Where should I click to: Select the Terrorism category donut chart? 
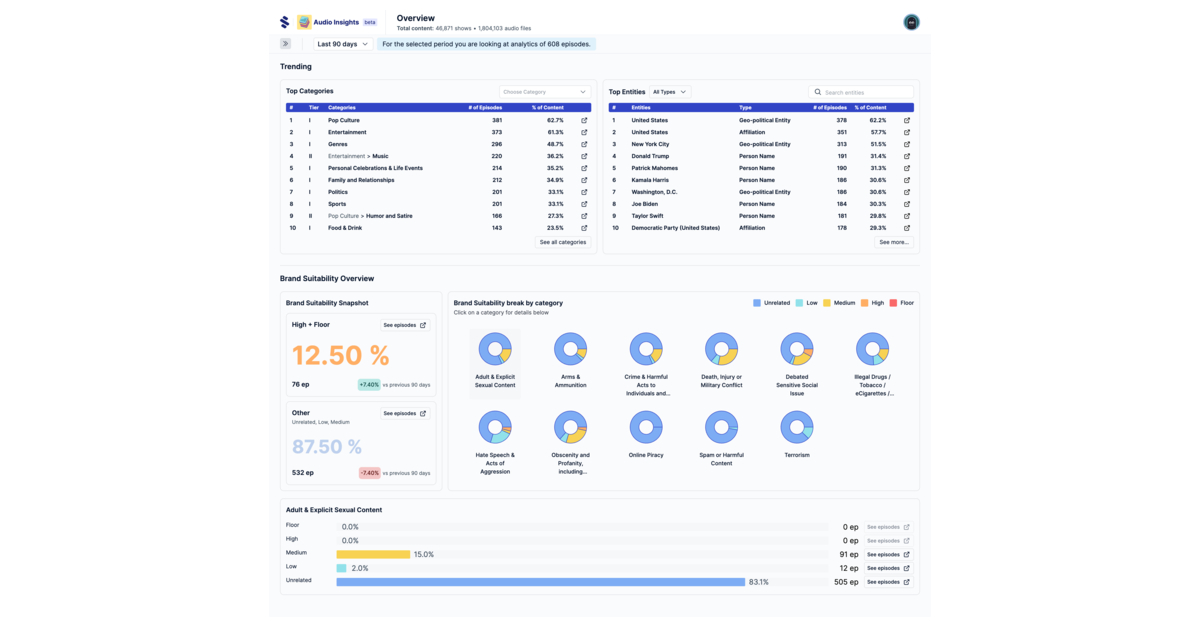[x=796, y=429]
